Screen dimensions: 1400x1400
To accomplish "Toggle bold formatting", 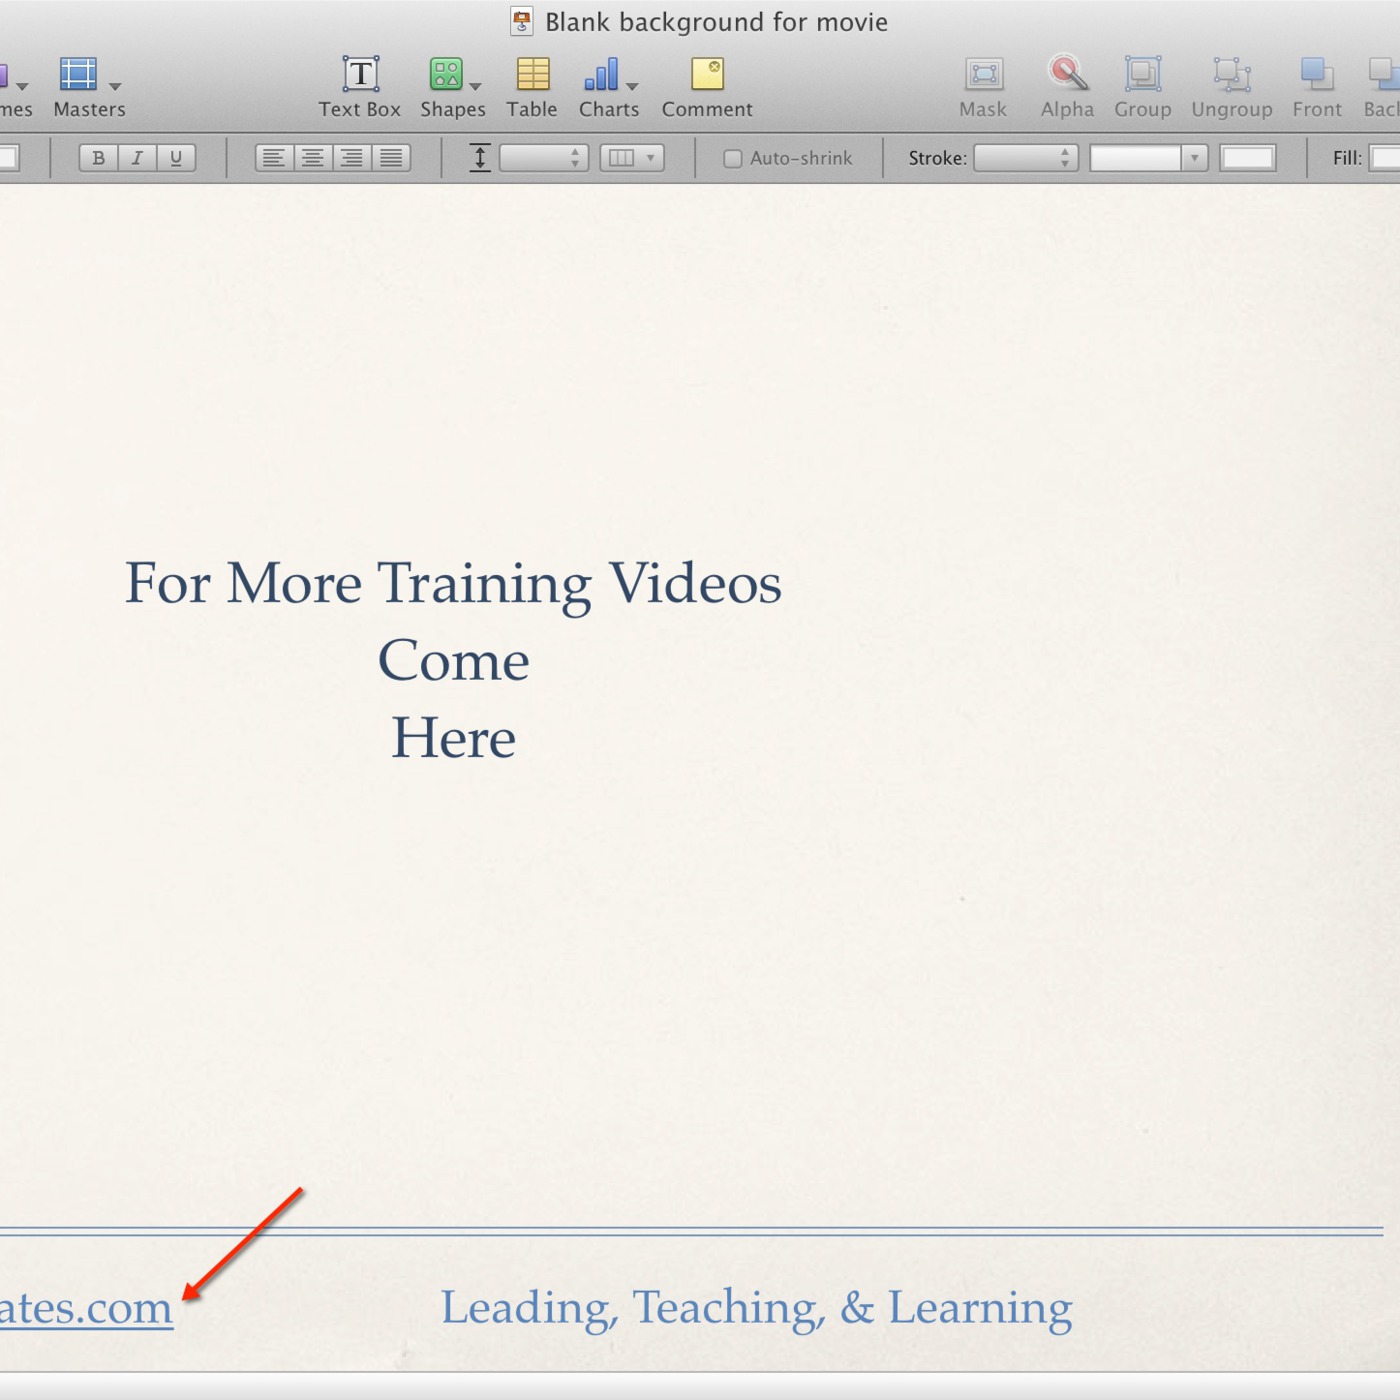I will (98, 158).
